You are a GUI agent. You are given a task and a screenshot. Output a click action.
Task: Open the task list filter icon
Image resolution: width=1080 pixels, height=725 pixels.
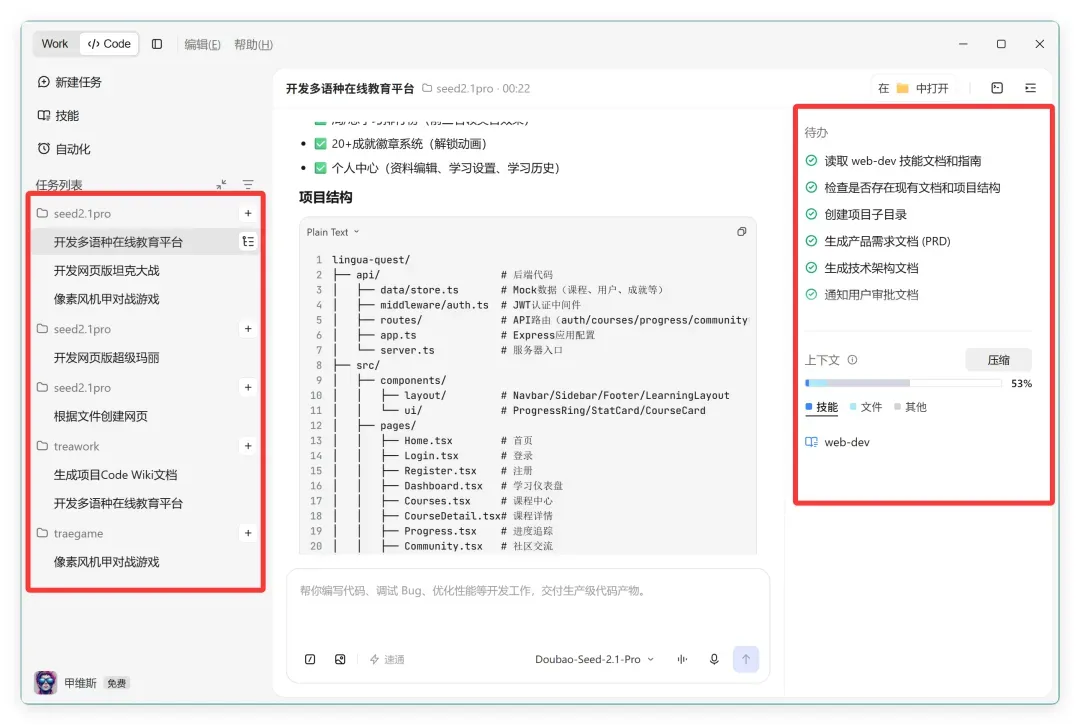click(248, 185)
